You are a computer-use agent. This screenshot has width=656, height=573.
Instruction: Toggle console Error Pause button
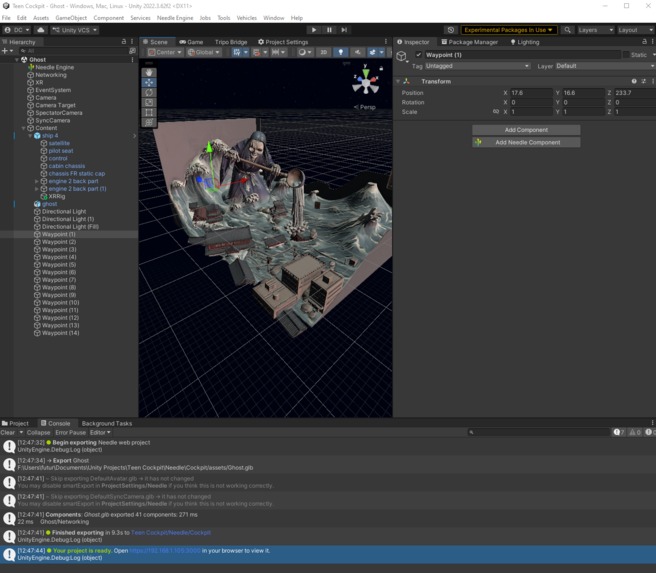pyautogui.click(x=70, y=432)
